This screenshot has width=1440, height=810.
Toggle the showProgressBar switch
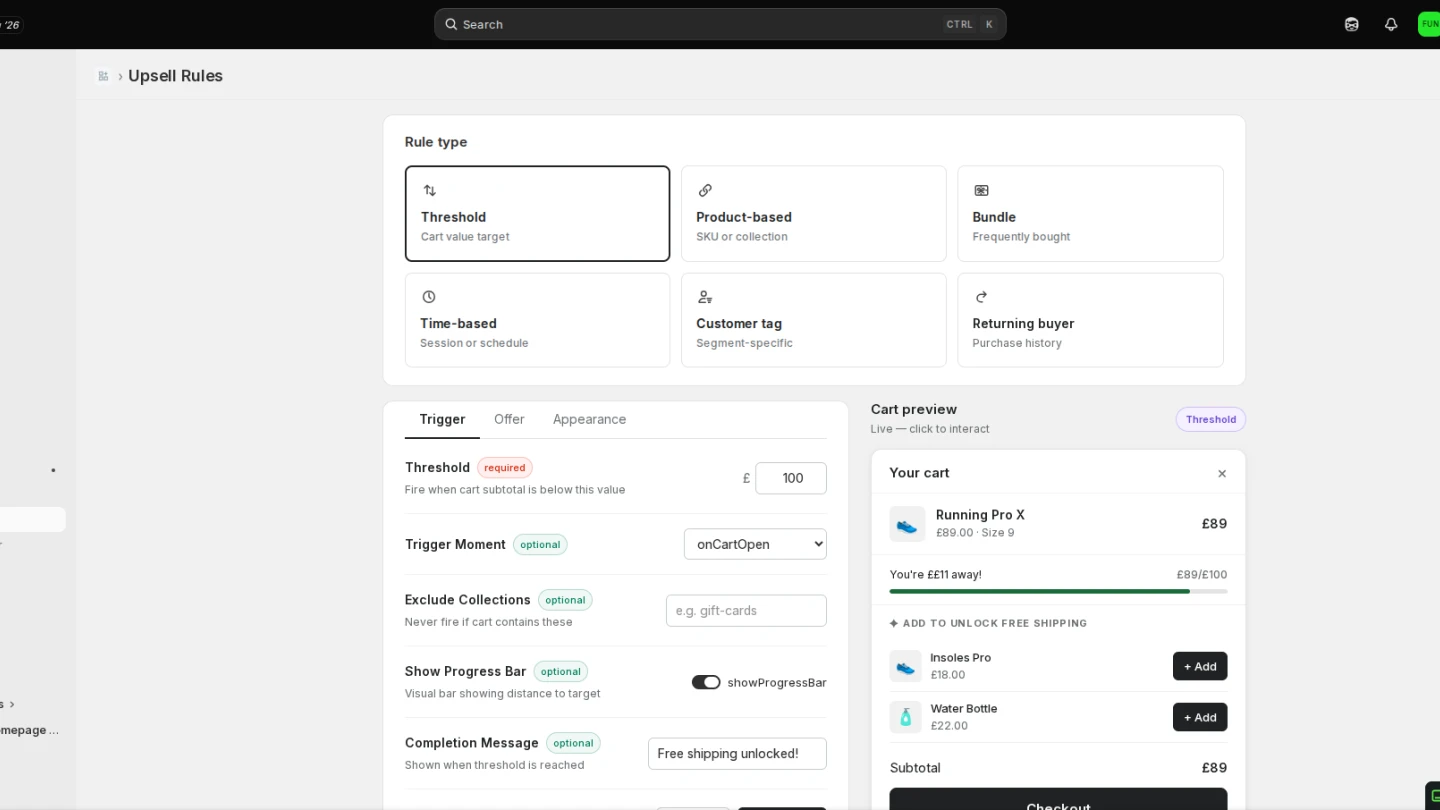point(706,682)
